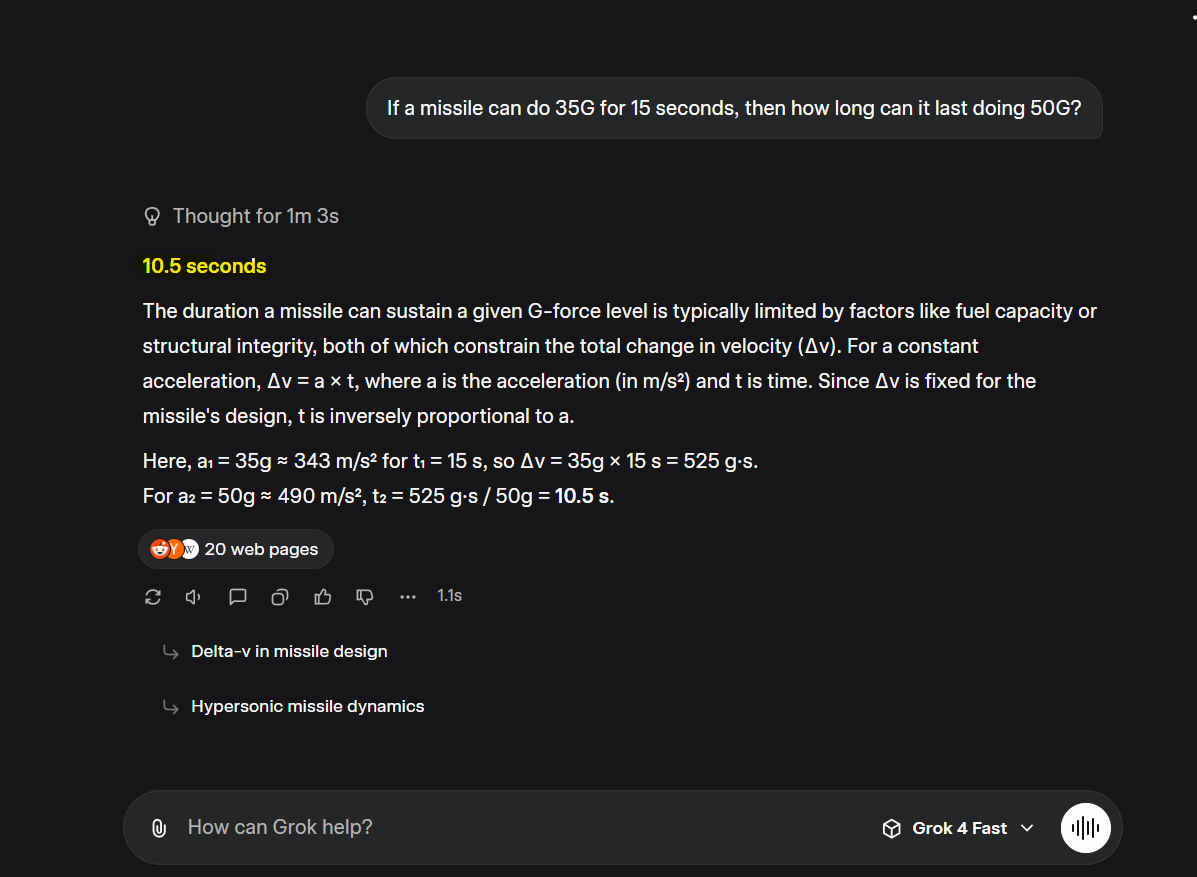Start a thread with the comment icon
Screen dimensions: 1197x877
coord(238,597)
